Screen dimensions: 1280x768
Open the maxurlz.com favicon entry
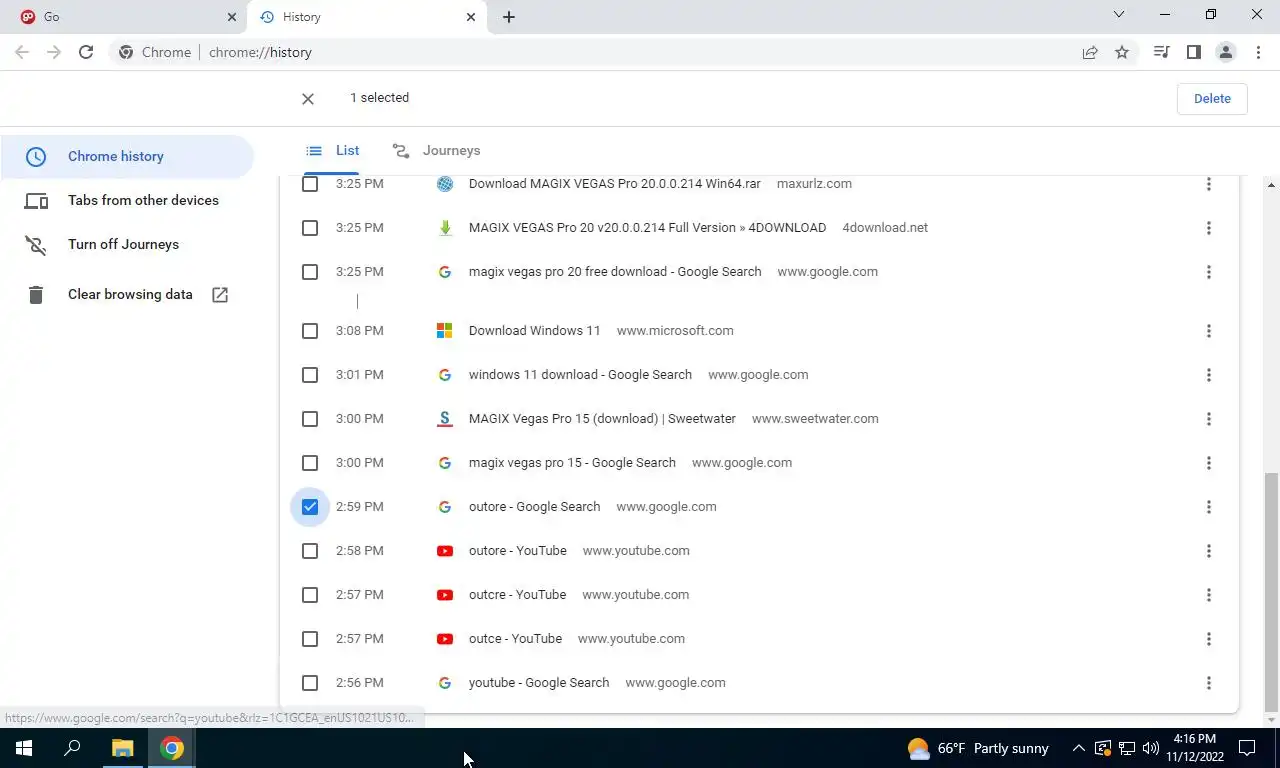[445, 184]
